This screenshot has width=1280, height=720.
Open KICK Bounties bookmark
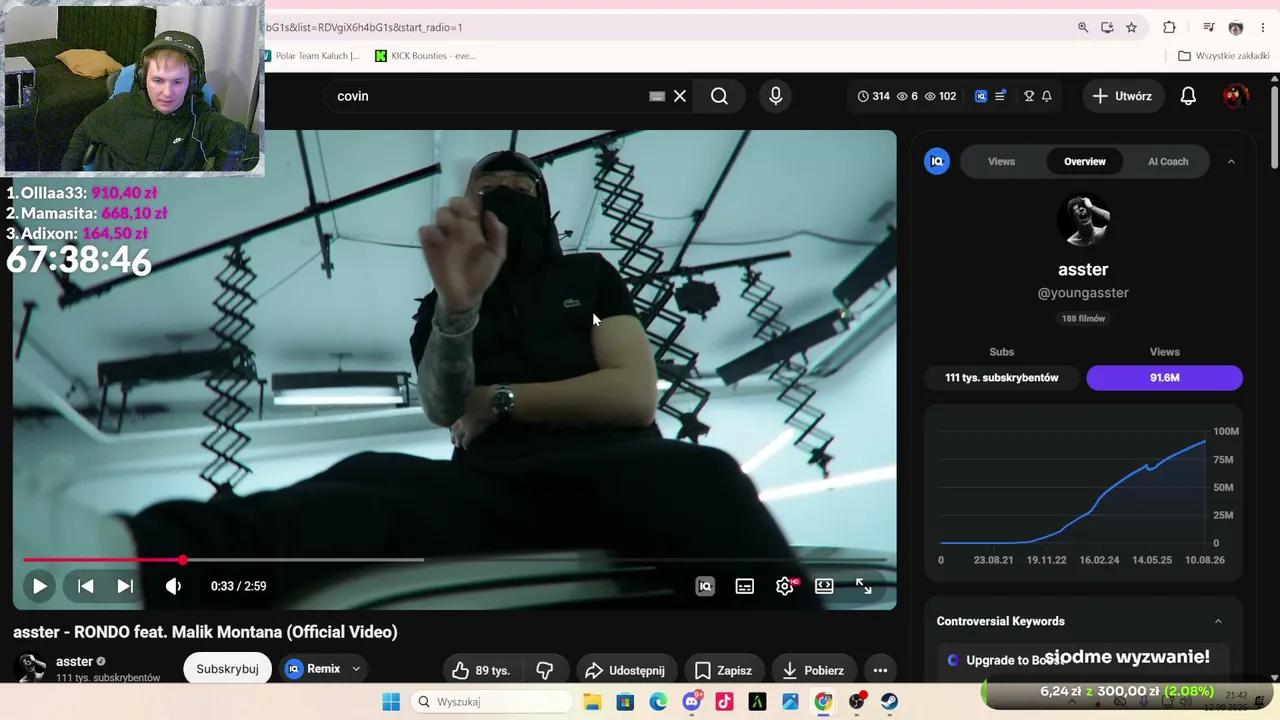[x=425, y=56]
